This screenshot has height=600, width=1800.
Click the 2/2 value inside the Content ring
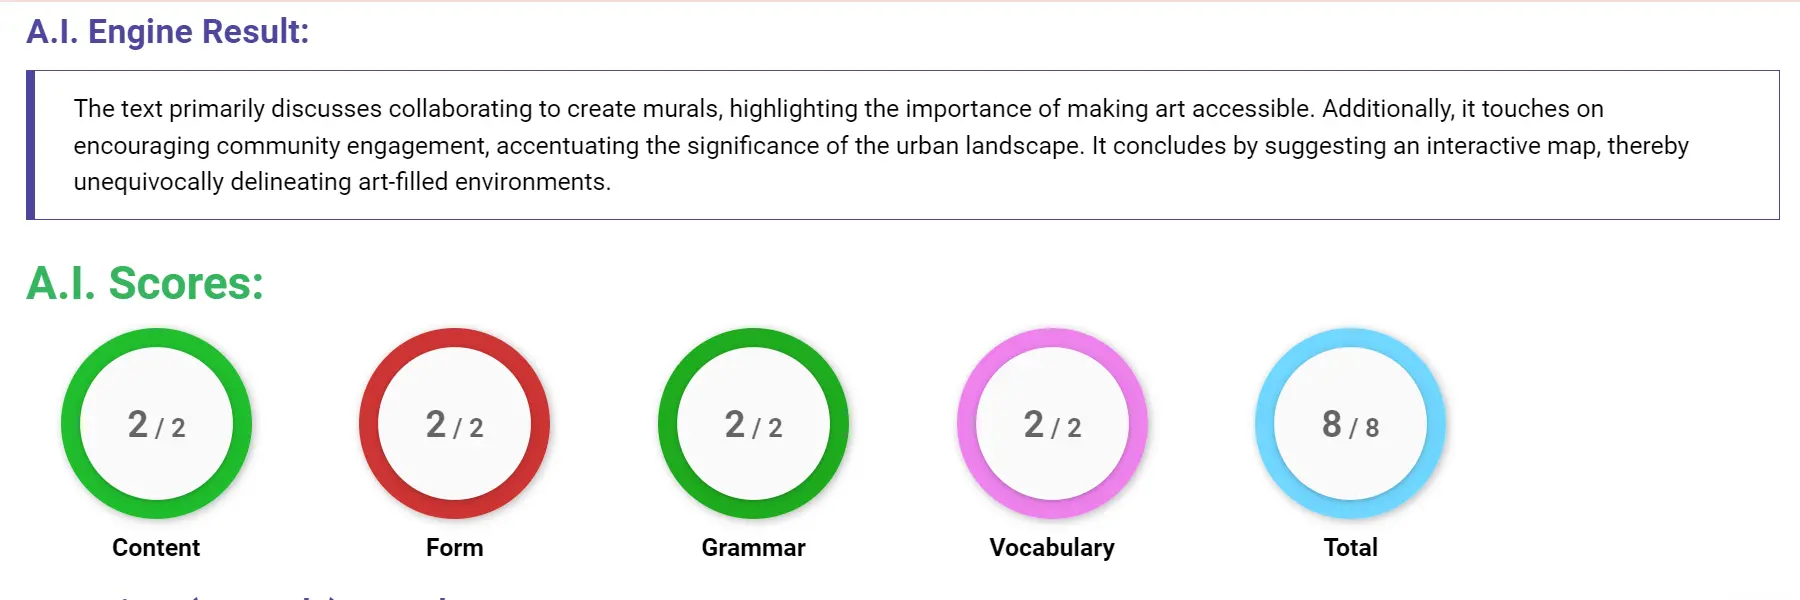coord(156,424)
